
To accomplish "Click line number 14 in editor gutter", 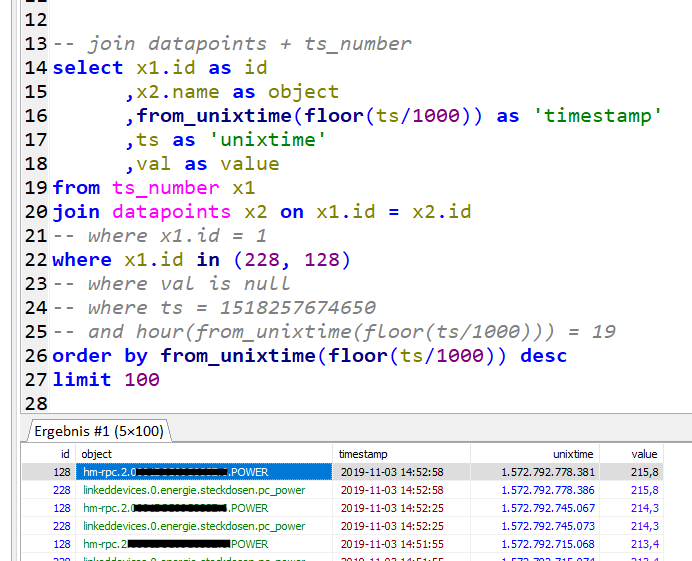I will click(x=36, y=68).
